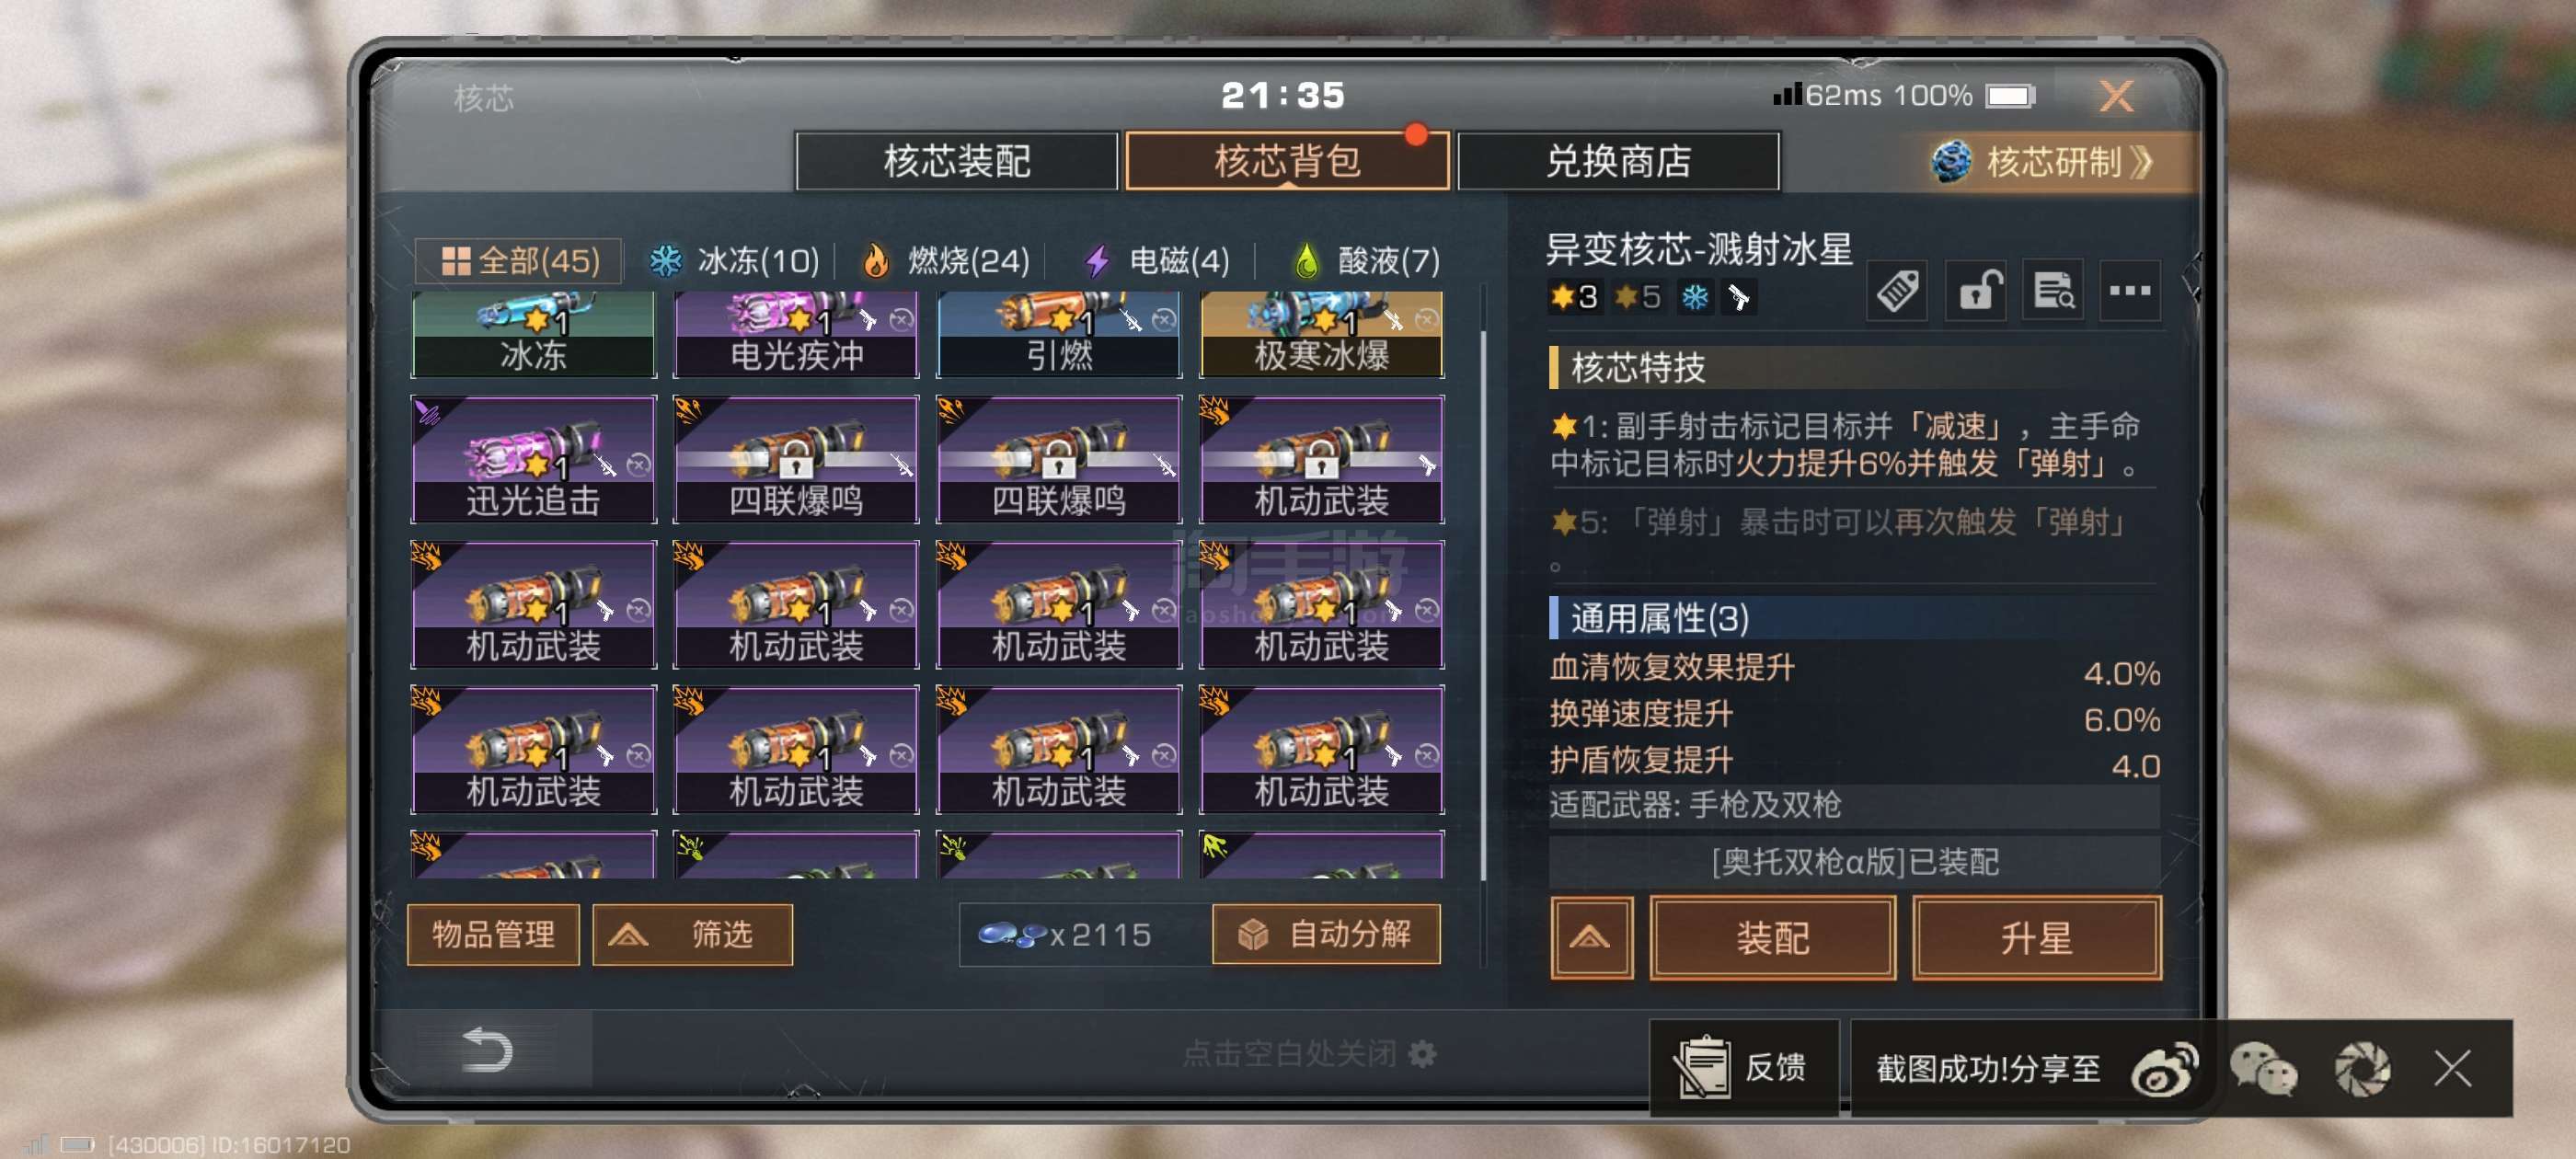The image size is (2576, 1159).
Task: Click the tag icon beside core title
Action: [1897, 291]
